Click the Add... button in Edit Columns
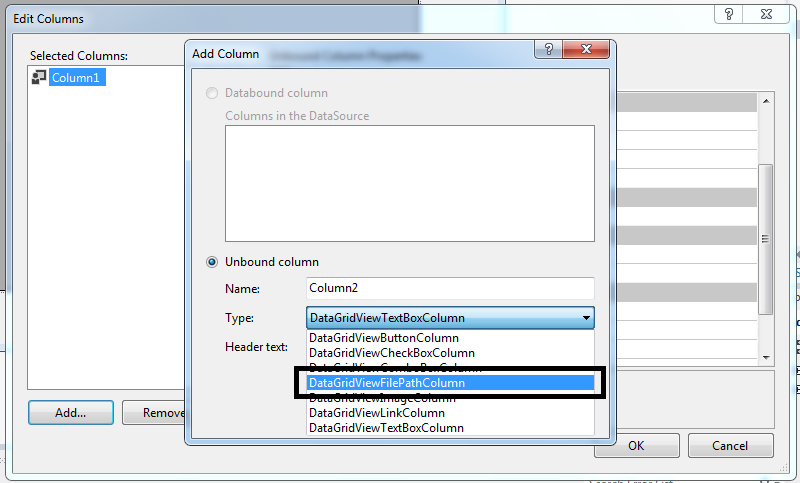Screen dimensions: 800x483 pos(71,413)
